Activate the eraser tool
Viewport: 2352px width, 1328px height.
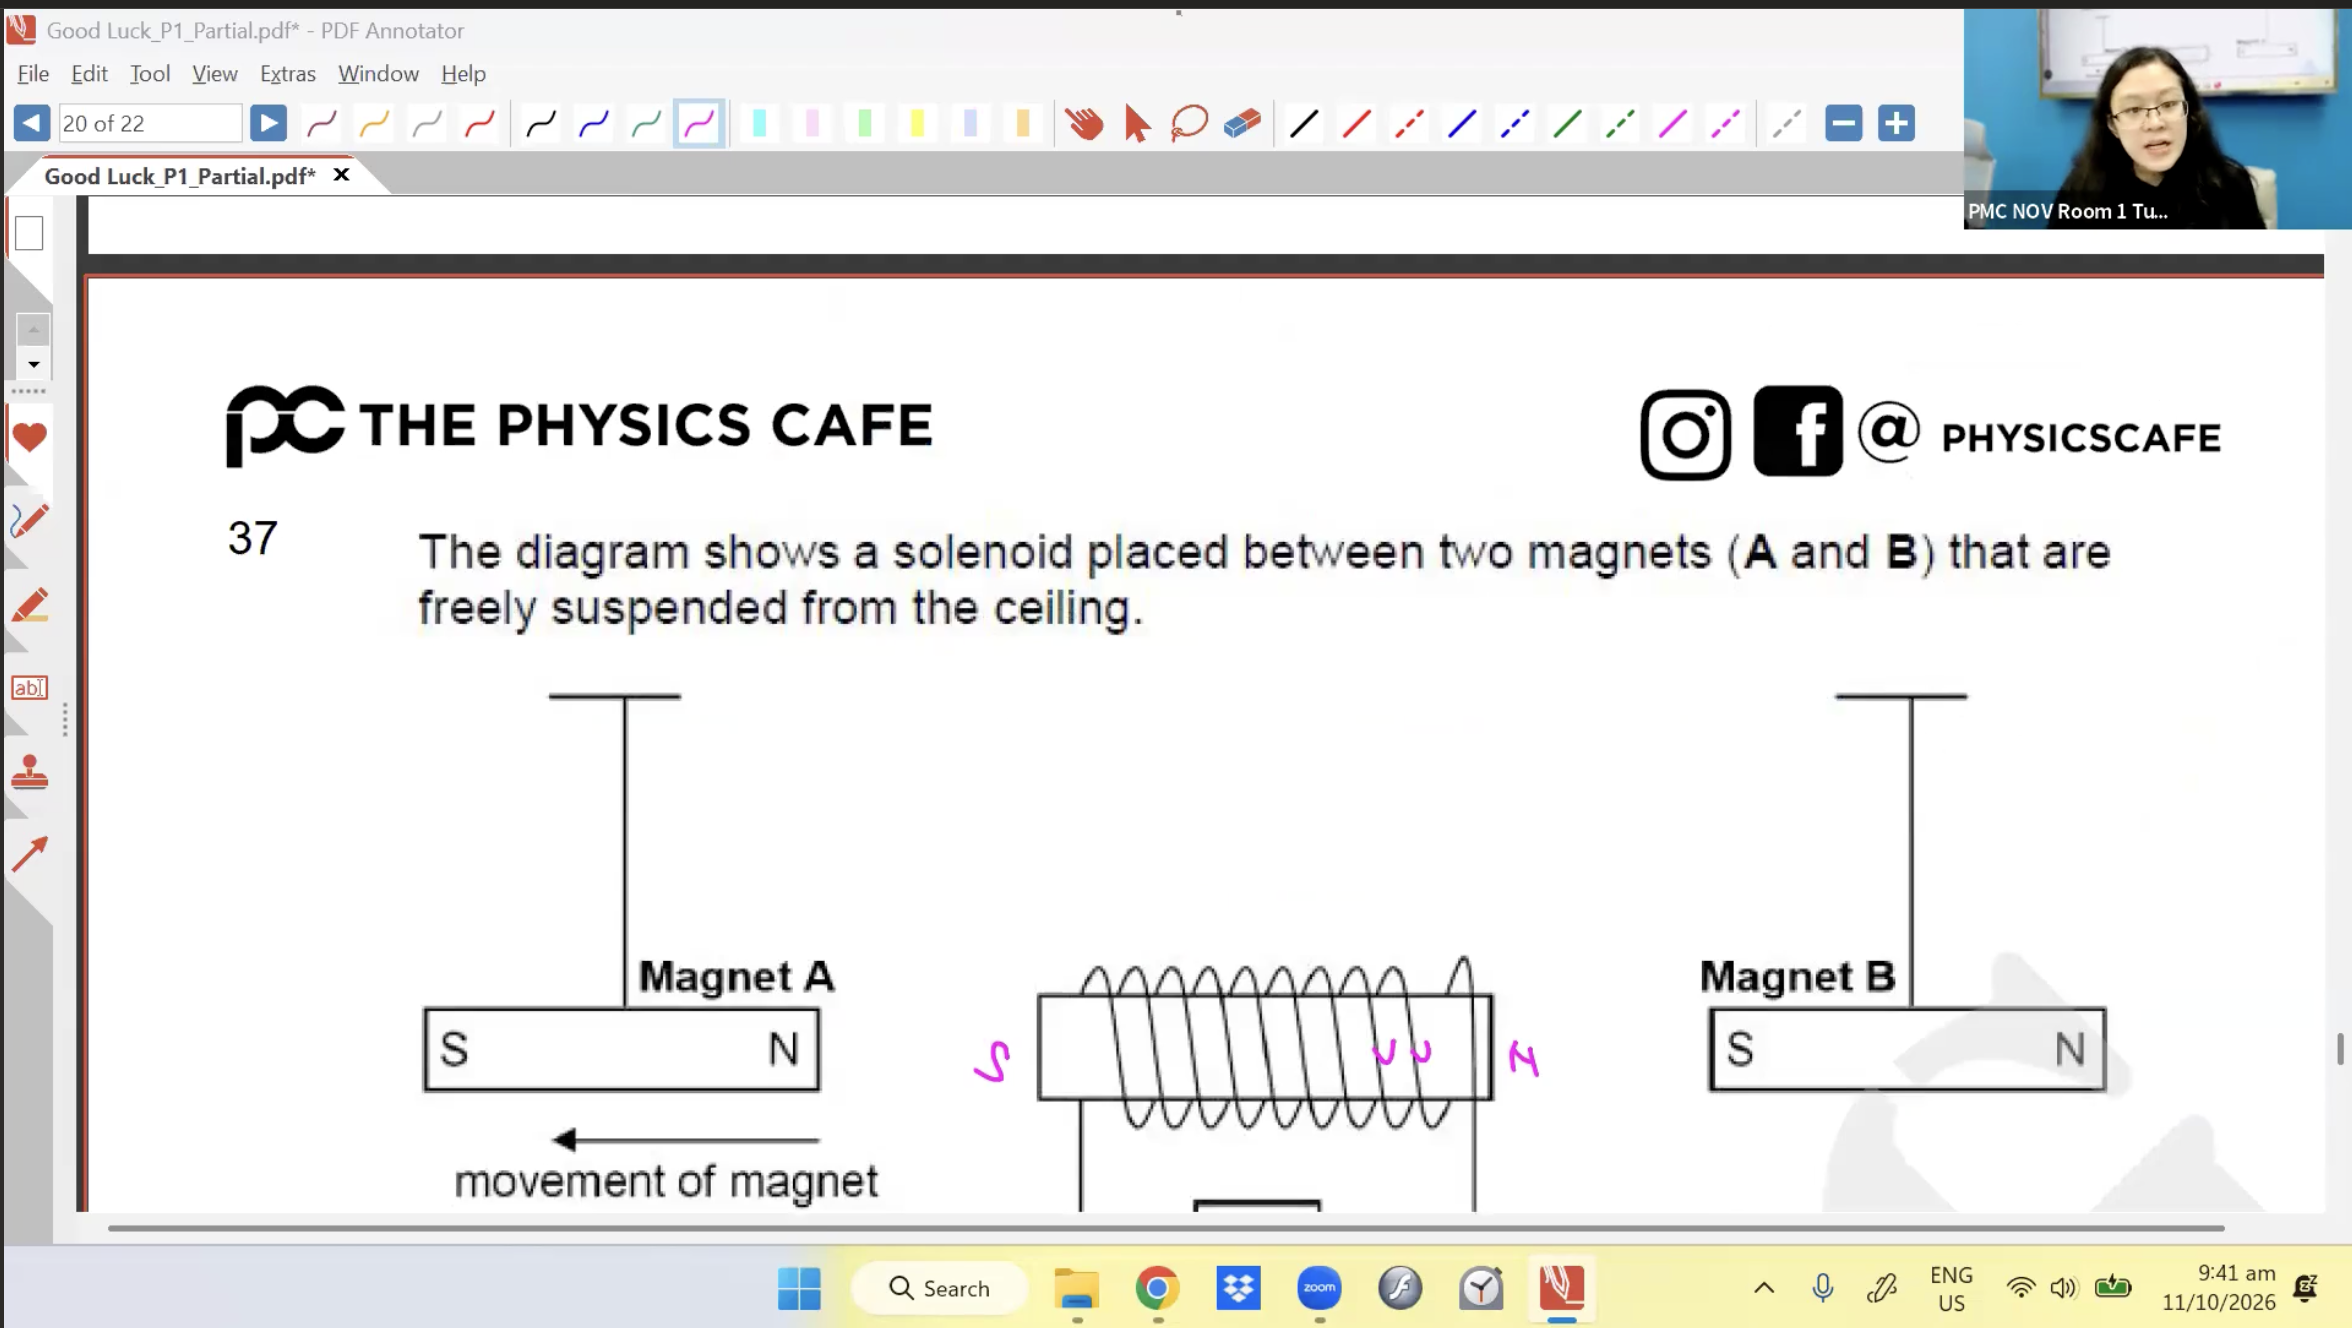click(1242, 124)
